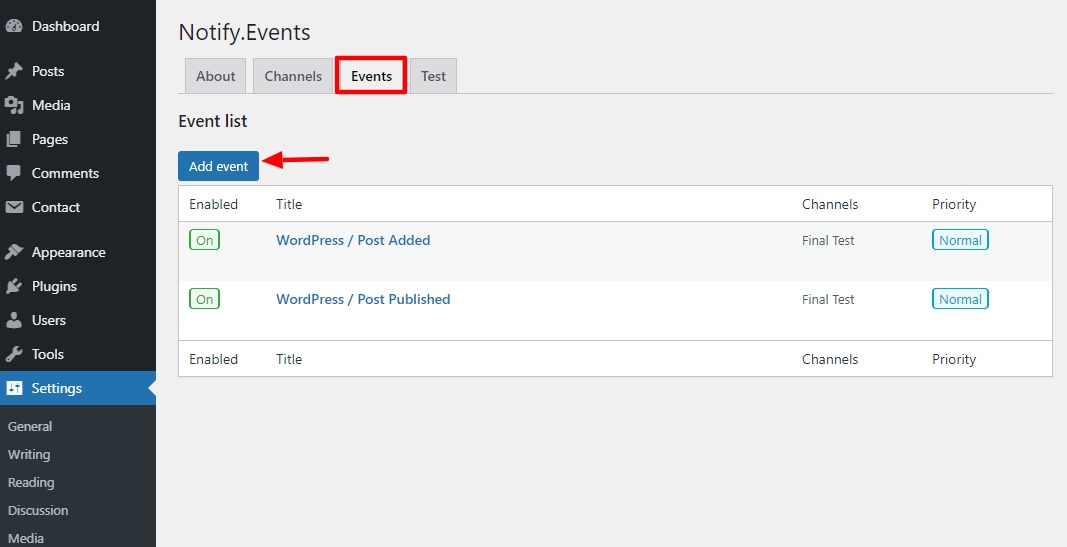Open the Tools menu label

tap(48, 354)
